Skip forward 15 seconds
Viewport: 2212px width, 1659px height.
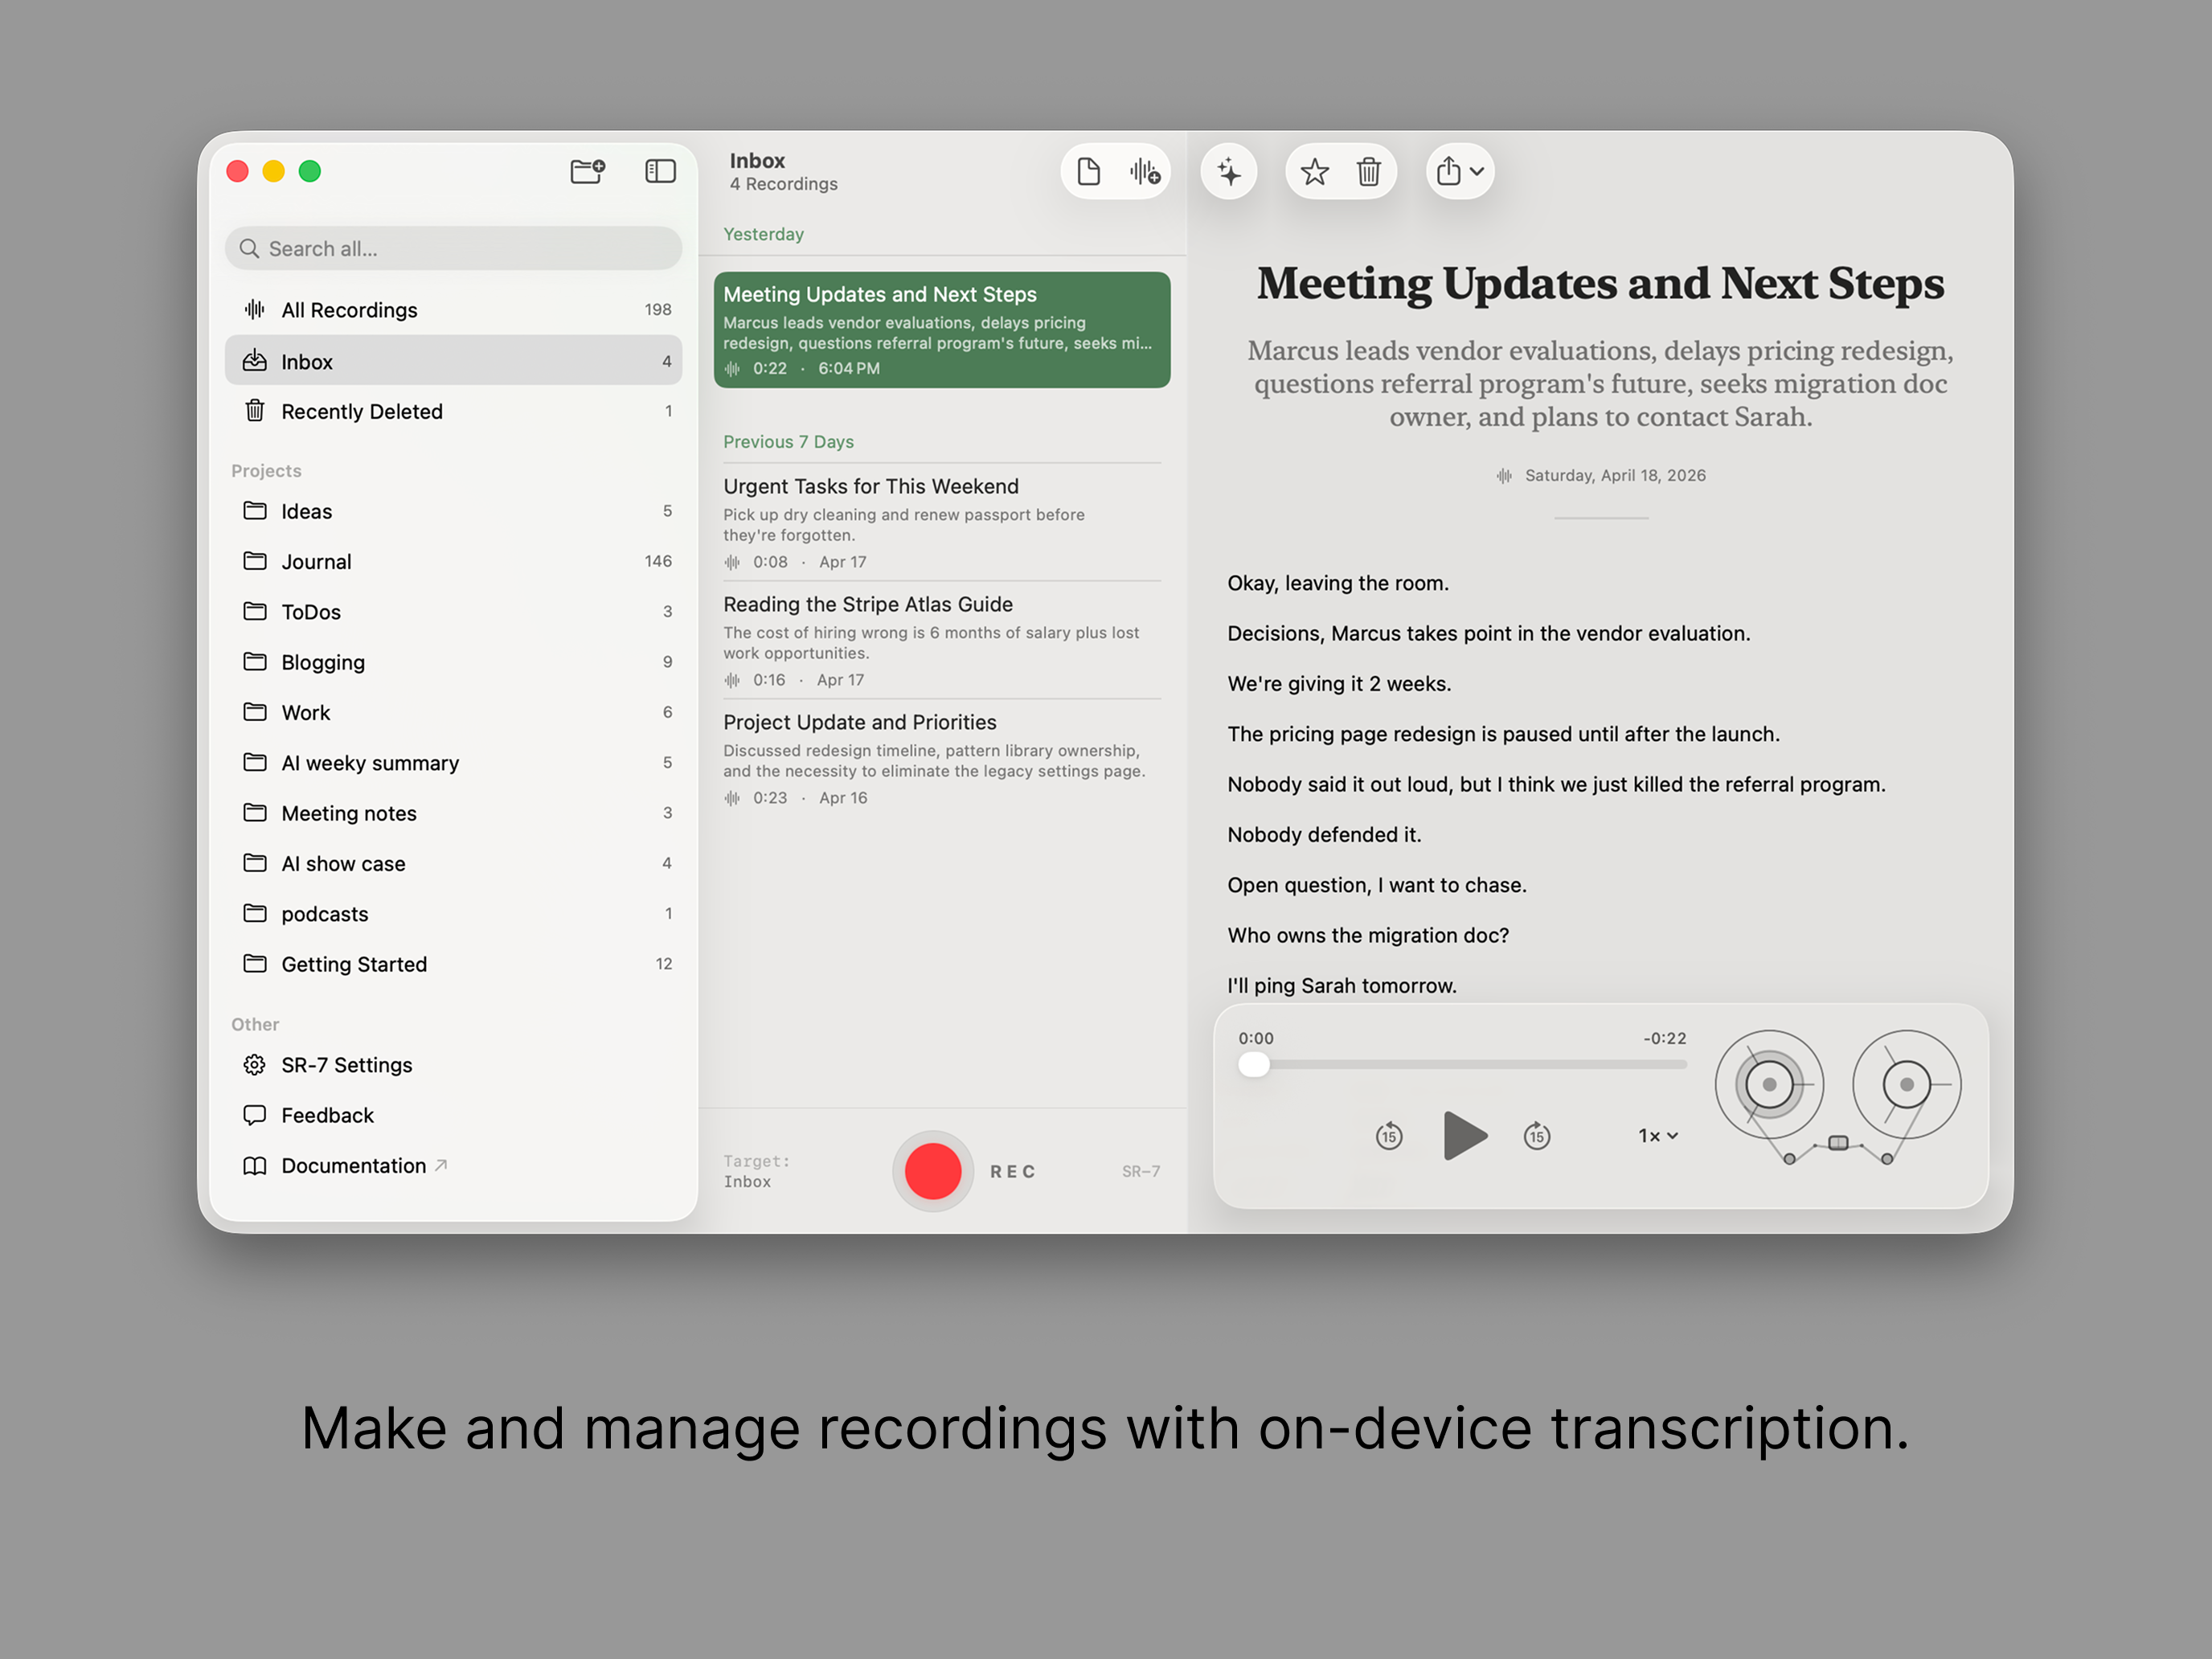1537,1135
